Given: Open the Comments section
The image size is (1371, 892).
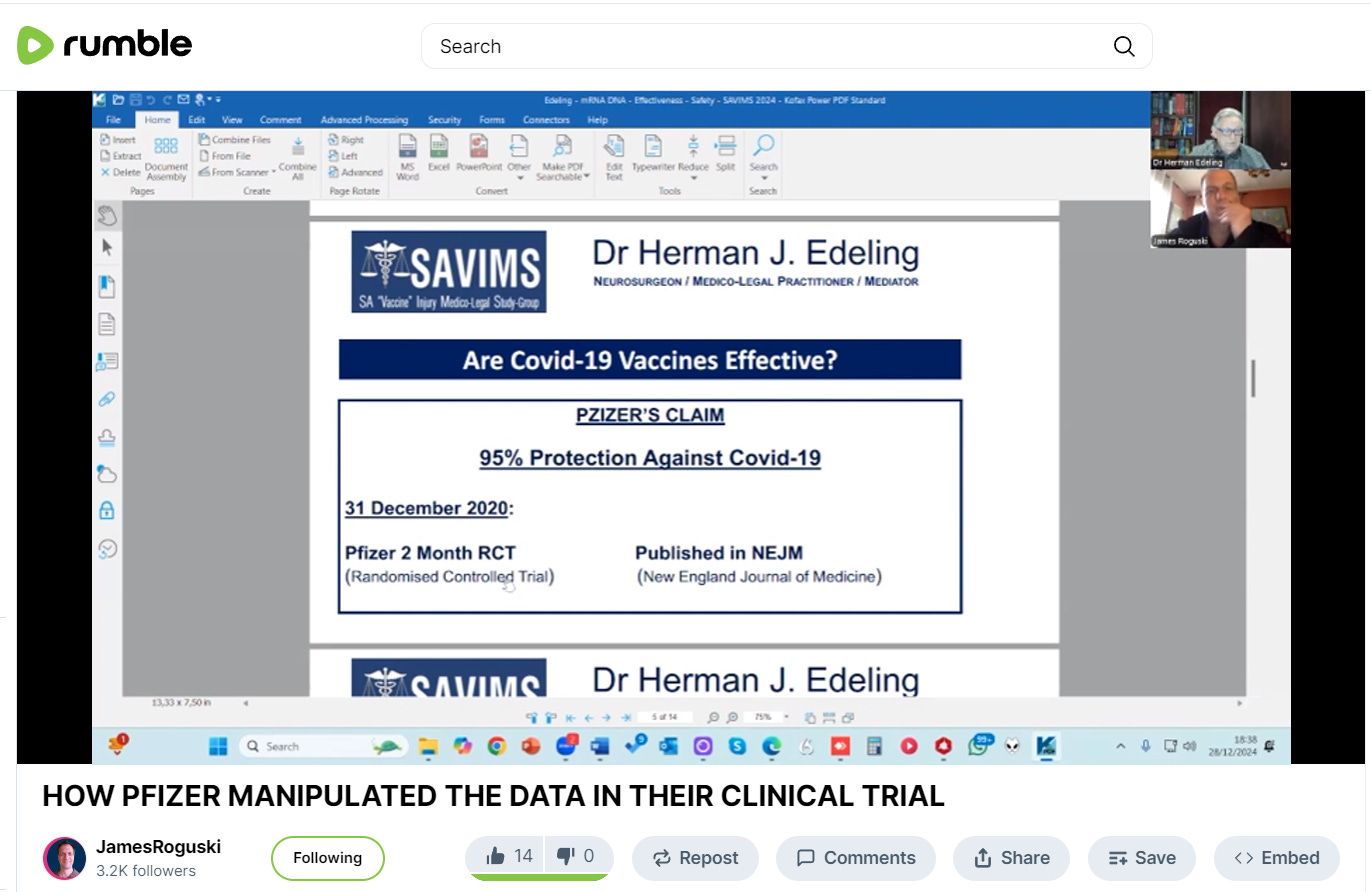Looking at the screenshot, I should pyautogui.click(x=856, y=858).
